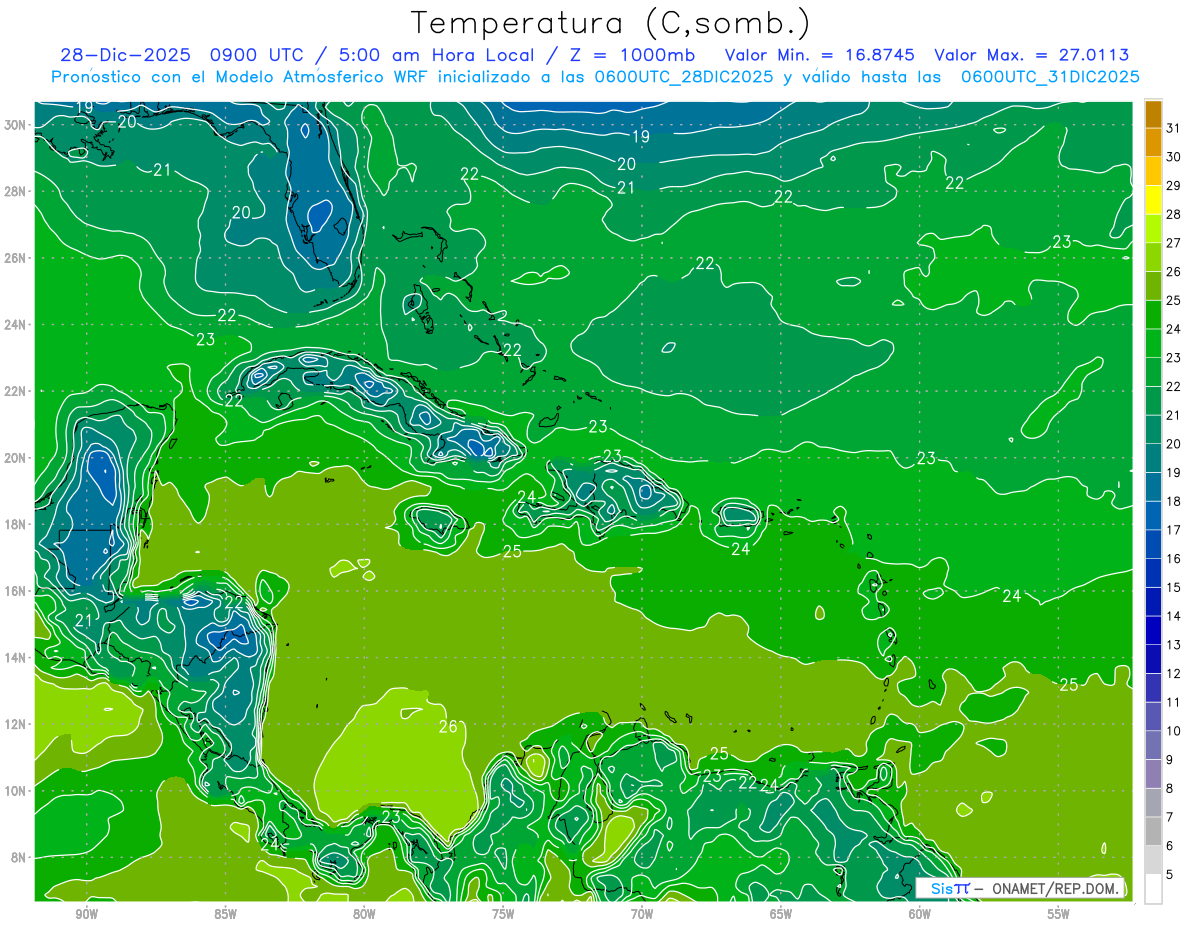This screenshot has width=1200, height=927.
Task: Click the "18N" latitude axis label
Action: pyautogui.click(x=16, y=524)
